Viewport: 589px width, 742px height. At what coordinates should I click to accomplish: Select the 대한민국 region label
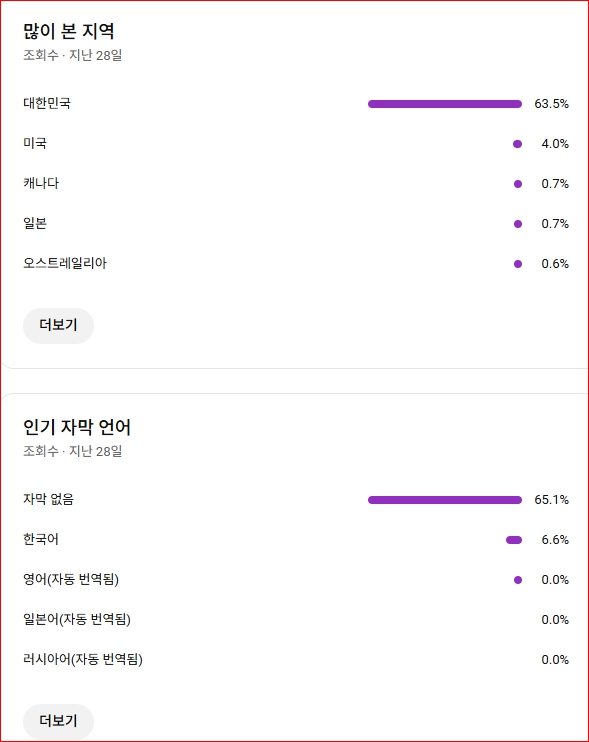click(47, 103)
